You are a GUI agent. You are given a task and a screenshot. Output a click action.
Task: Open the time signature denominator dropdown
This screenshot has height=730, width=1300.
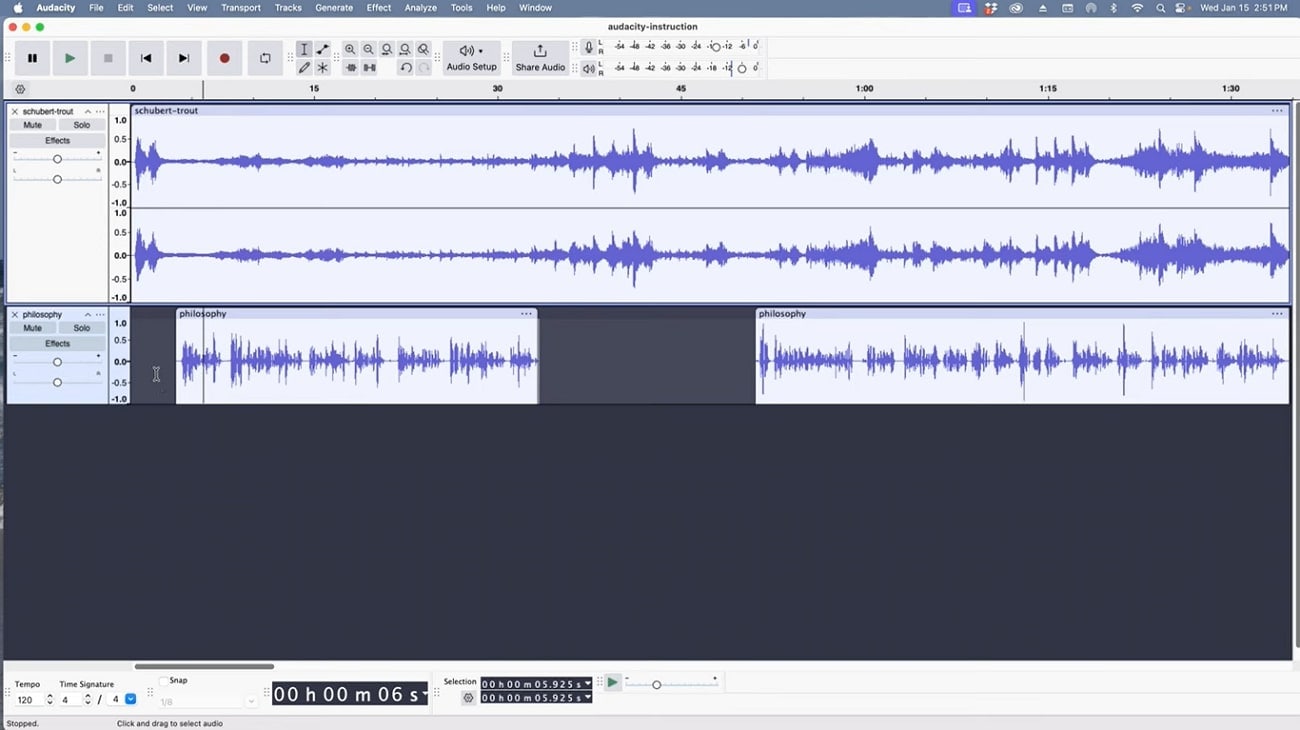pos(130,700)
